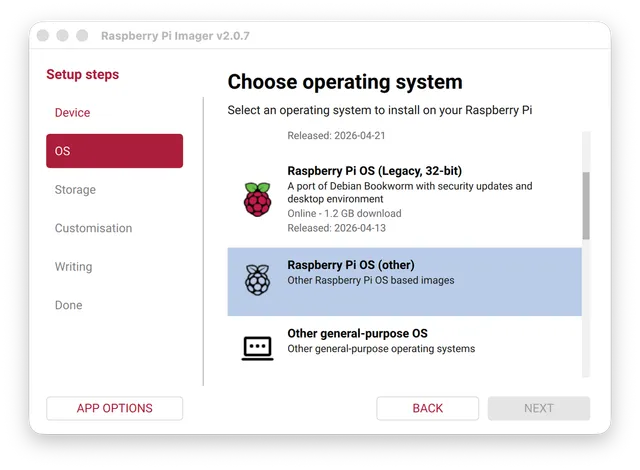Click the NEXT button
Screen dimensions: 640x470
(x=539, y=408)
